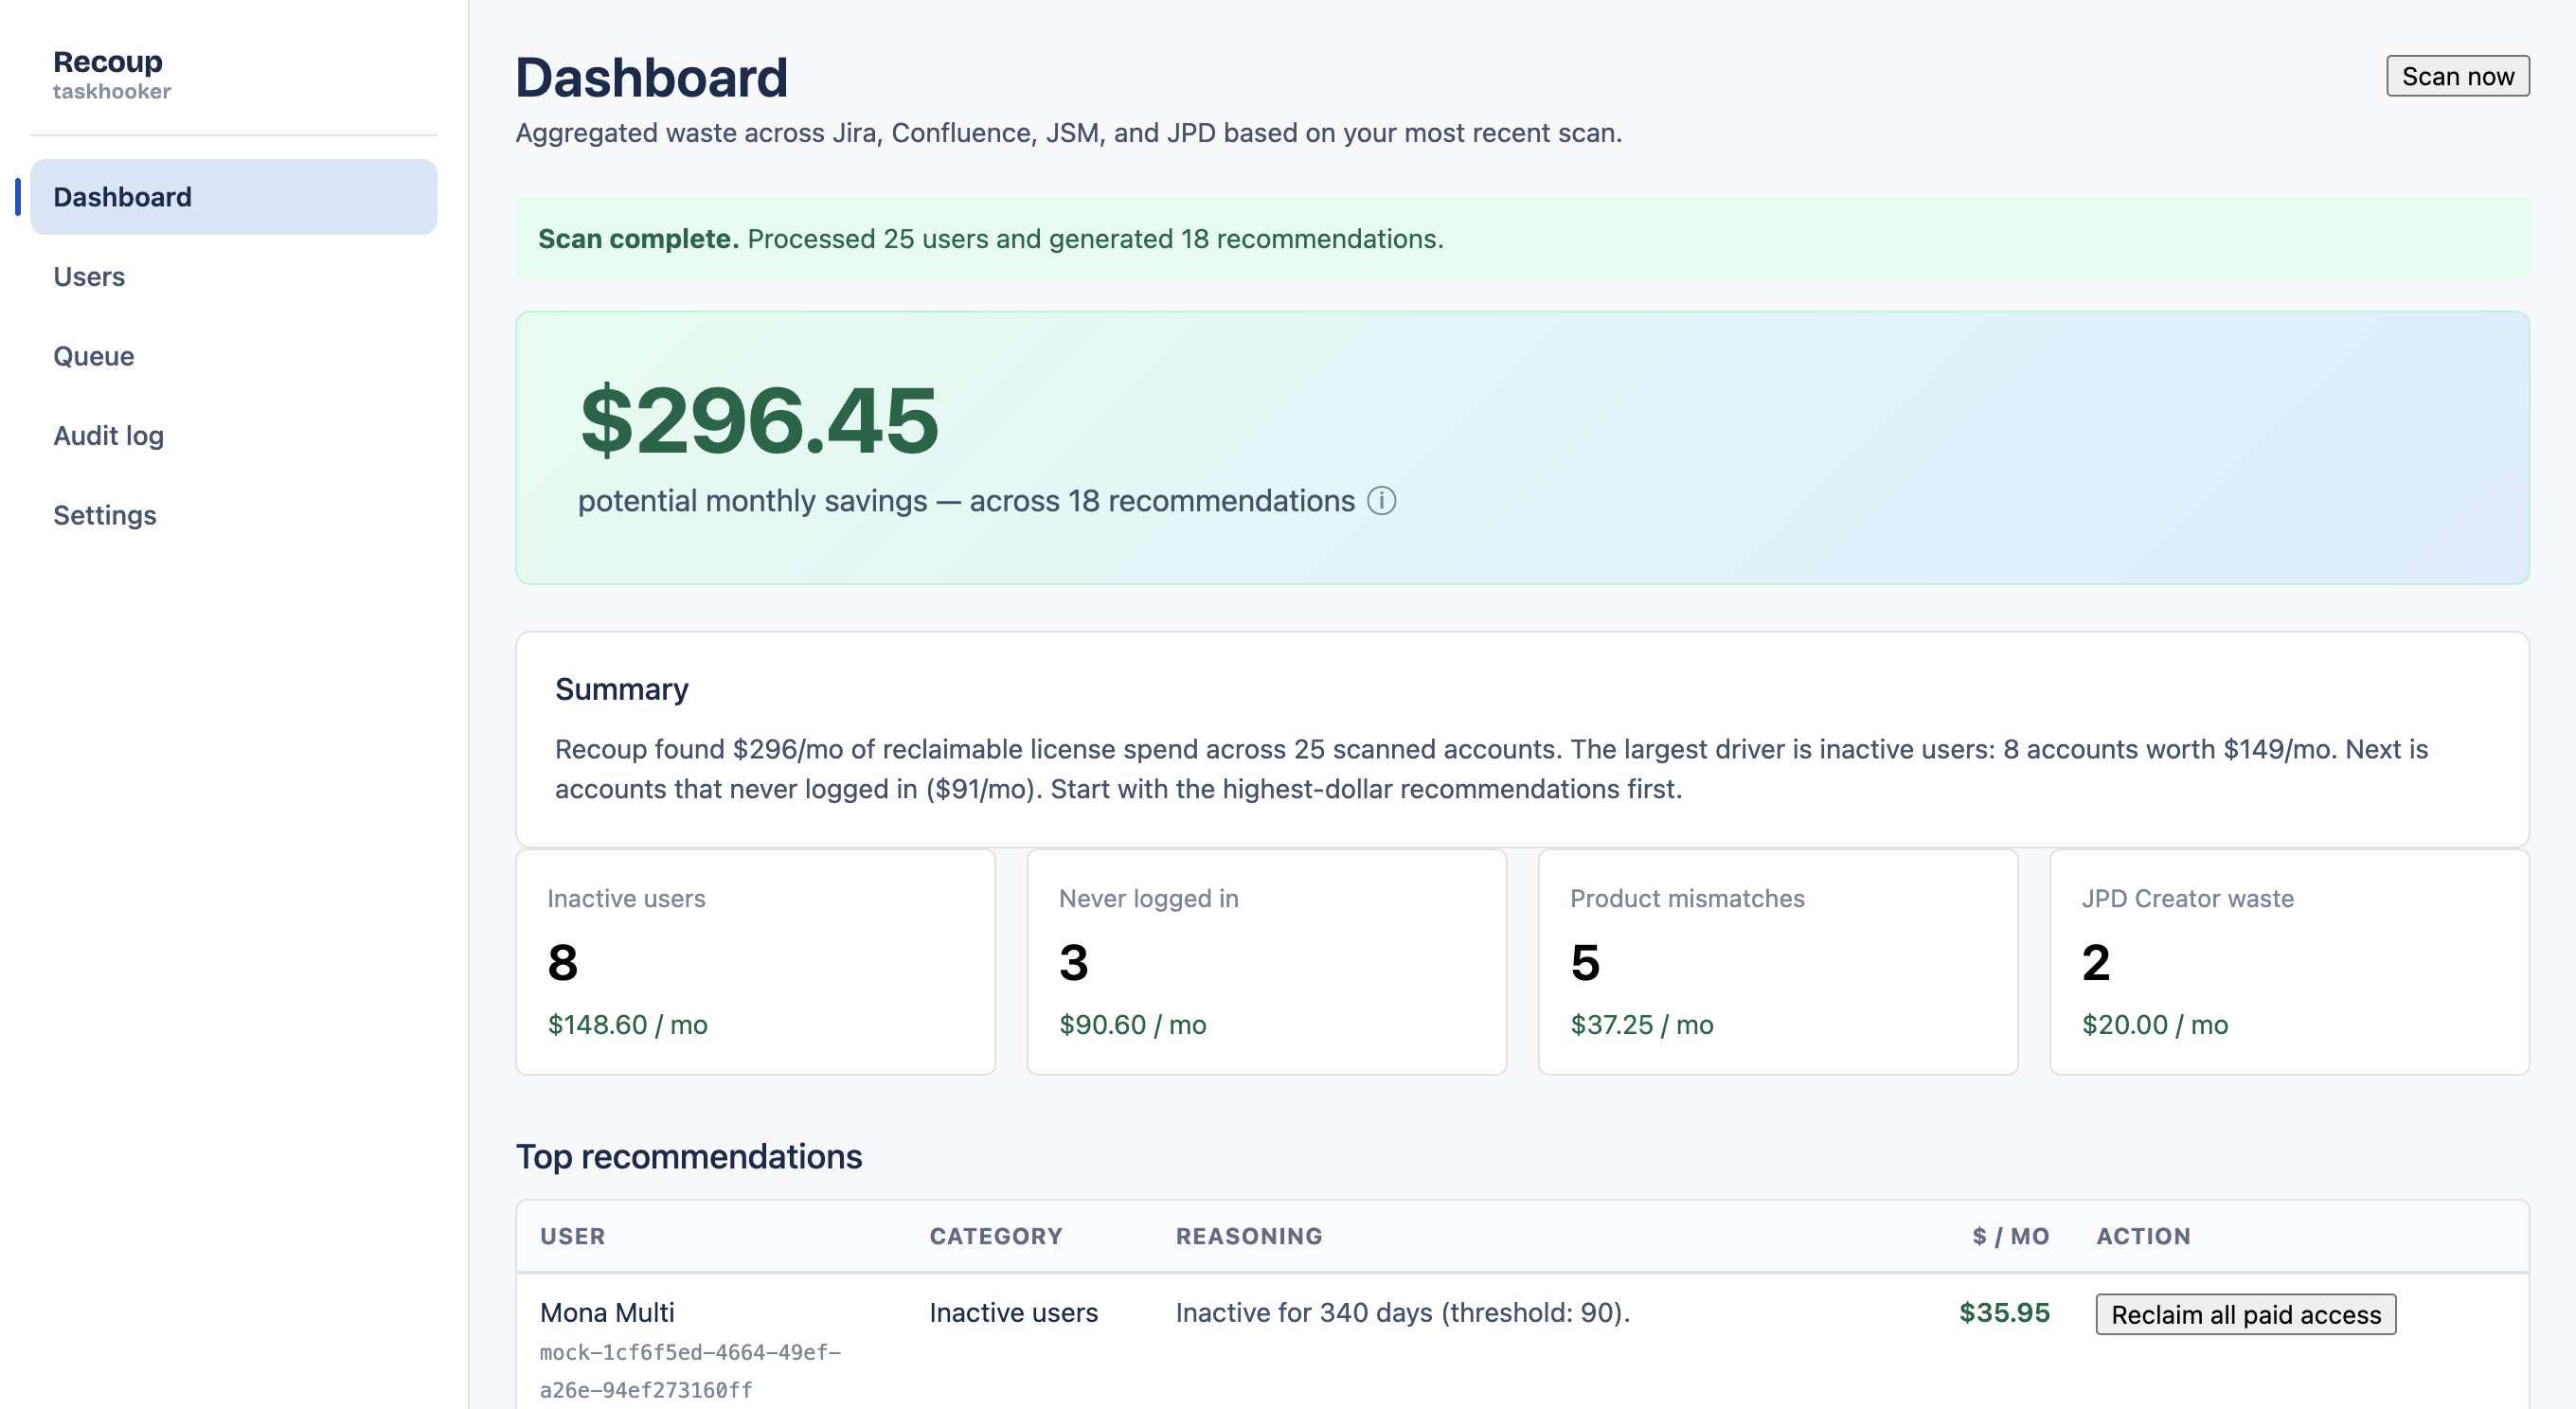
Task: Click the $90.60 / mo value
Action: point(1133,1025)
